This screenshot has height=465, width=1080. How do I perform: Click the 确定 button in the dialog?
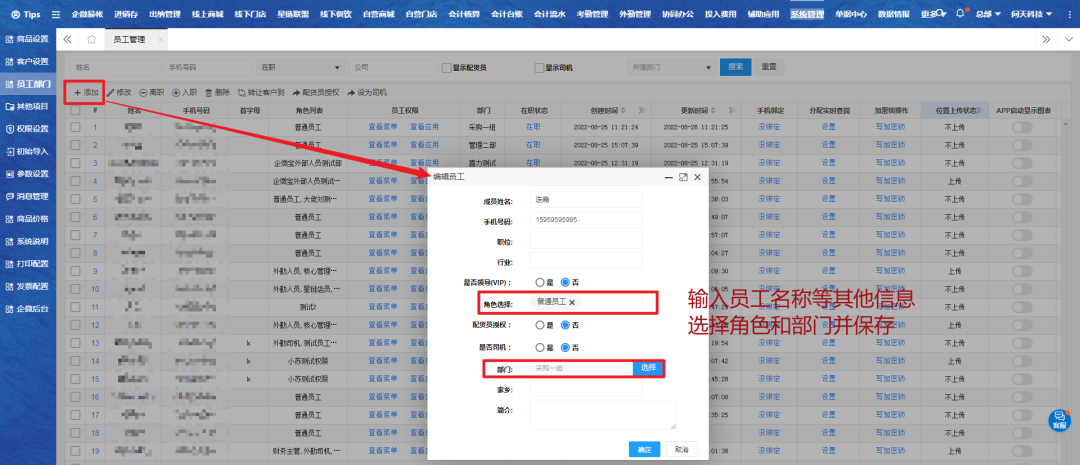(x=644, y=450)
